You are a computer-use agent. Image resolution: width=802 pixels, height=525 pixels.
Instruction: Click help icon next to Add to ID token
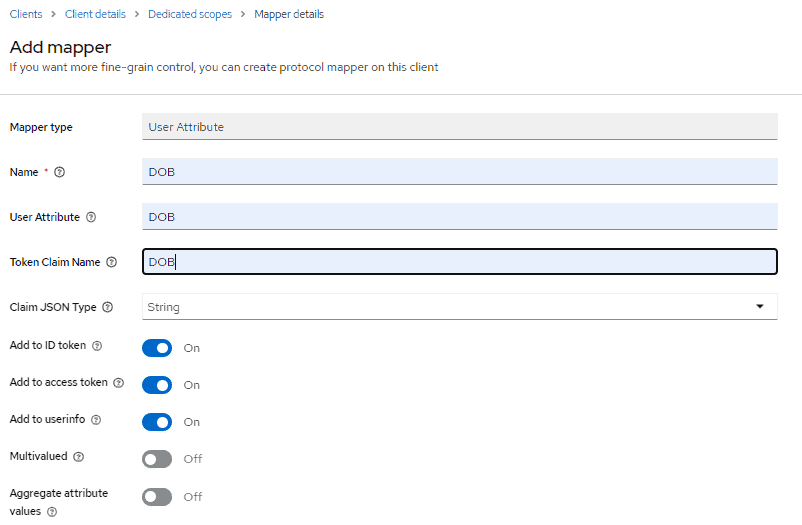click(x=97, y=346)
